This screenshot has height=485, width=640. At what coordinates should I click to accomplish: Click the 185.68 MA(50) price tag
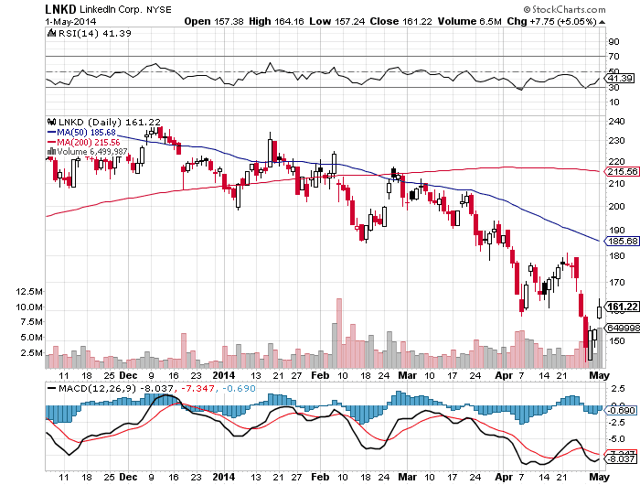622,241
